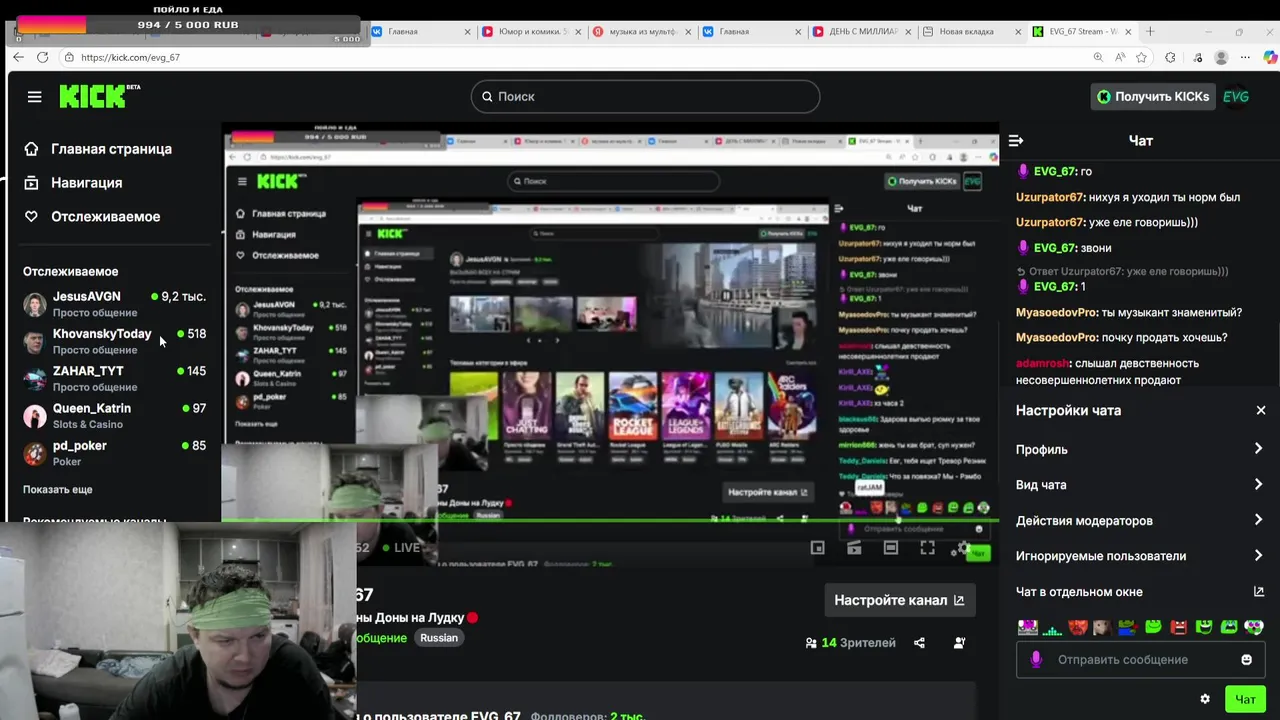Image resolution: width=1280 pixels, height=720 pixels.
Task: Toggle theater mode on the player
Action: point(891,548)
